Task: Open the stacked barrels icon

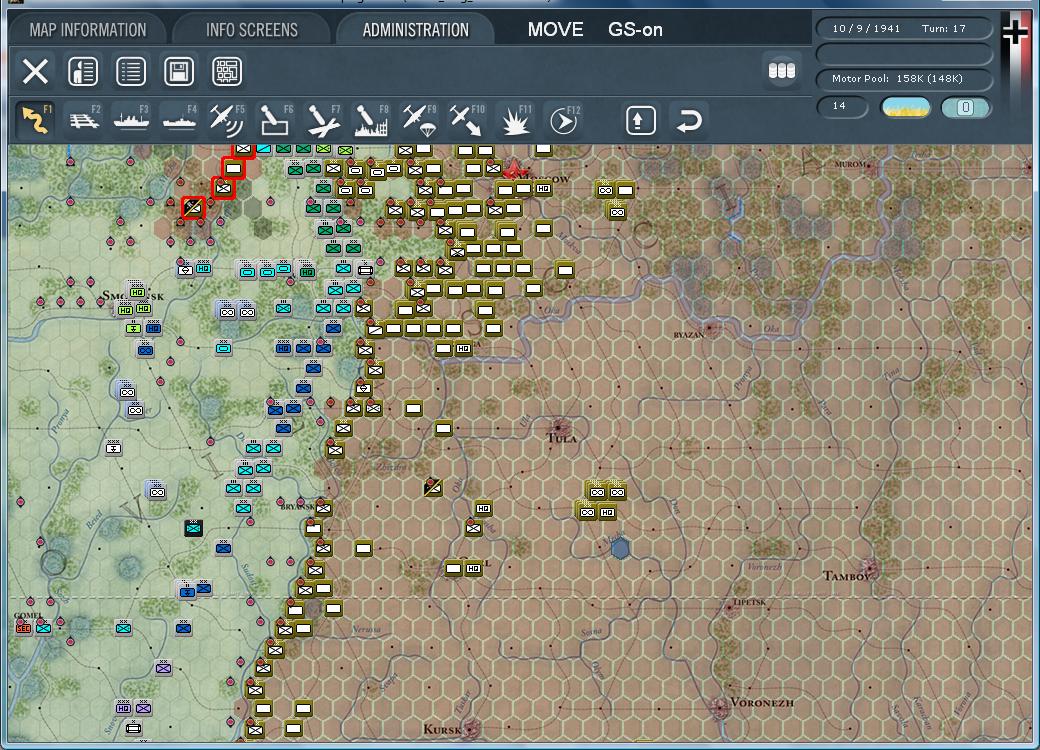Action: click(x=781, y=71)
